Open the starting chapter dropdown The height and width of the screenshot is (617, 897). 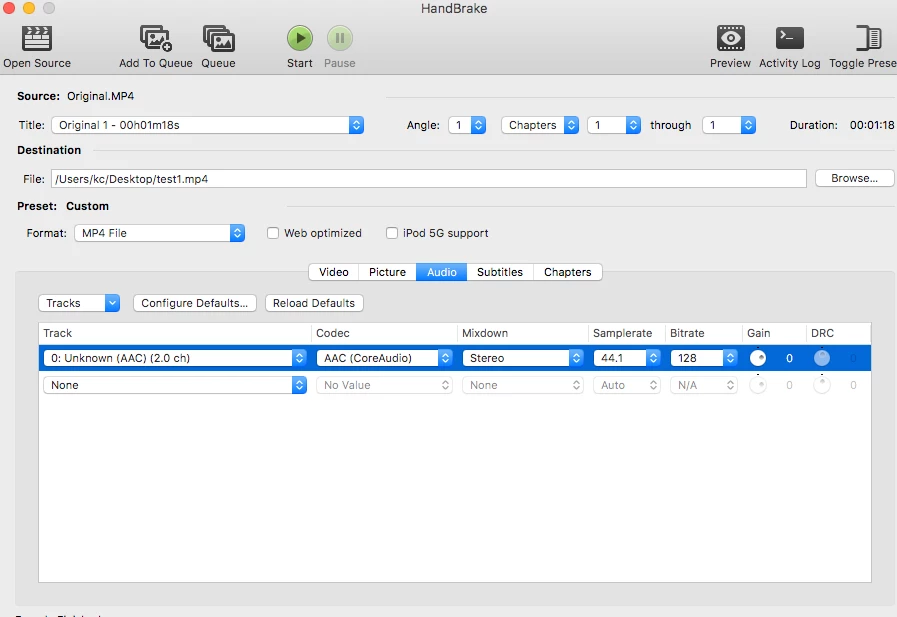coord(614,125)
